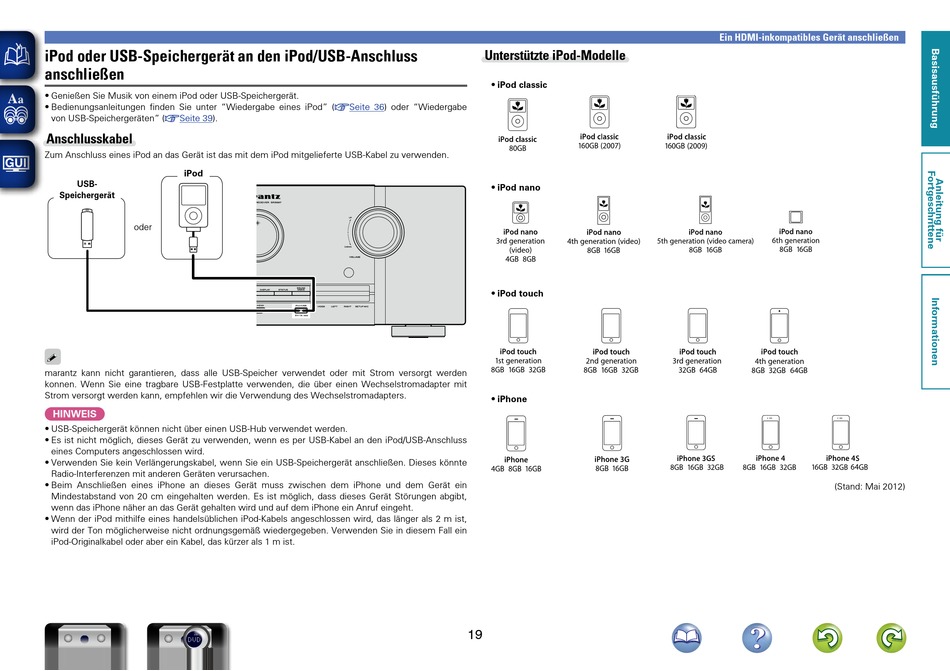The height and width of the screenshot is (671, 950).
Task: Click the iPod nano 4th generation icon
Action: click(603, 211)
